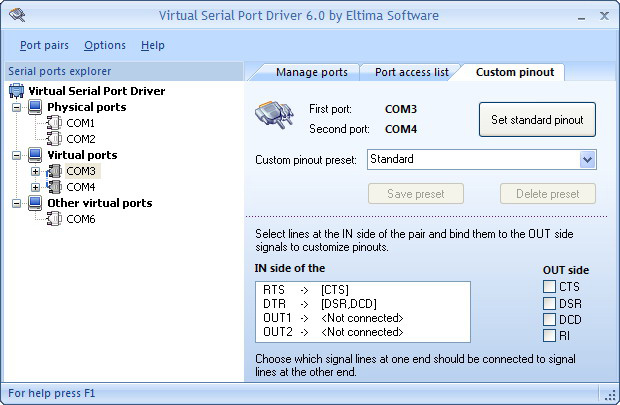Click the Save preset button
620x405 pixels.
416,194
